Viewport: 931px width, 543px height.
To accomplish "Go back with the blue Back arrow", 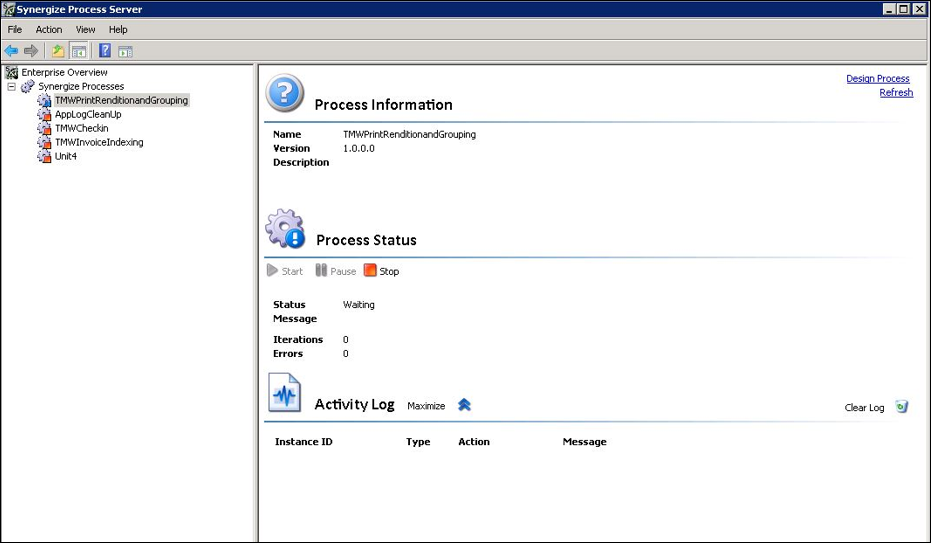I will (x=11, y=51).
